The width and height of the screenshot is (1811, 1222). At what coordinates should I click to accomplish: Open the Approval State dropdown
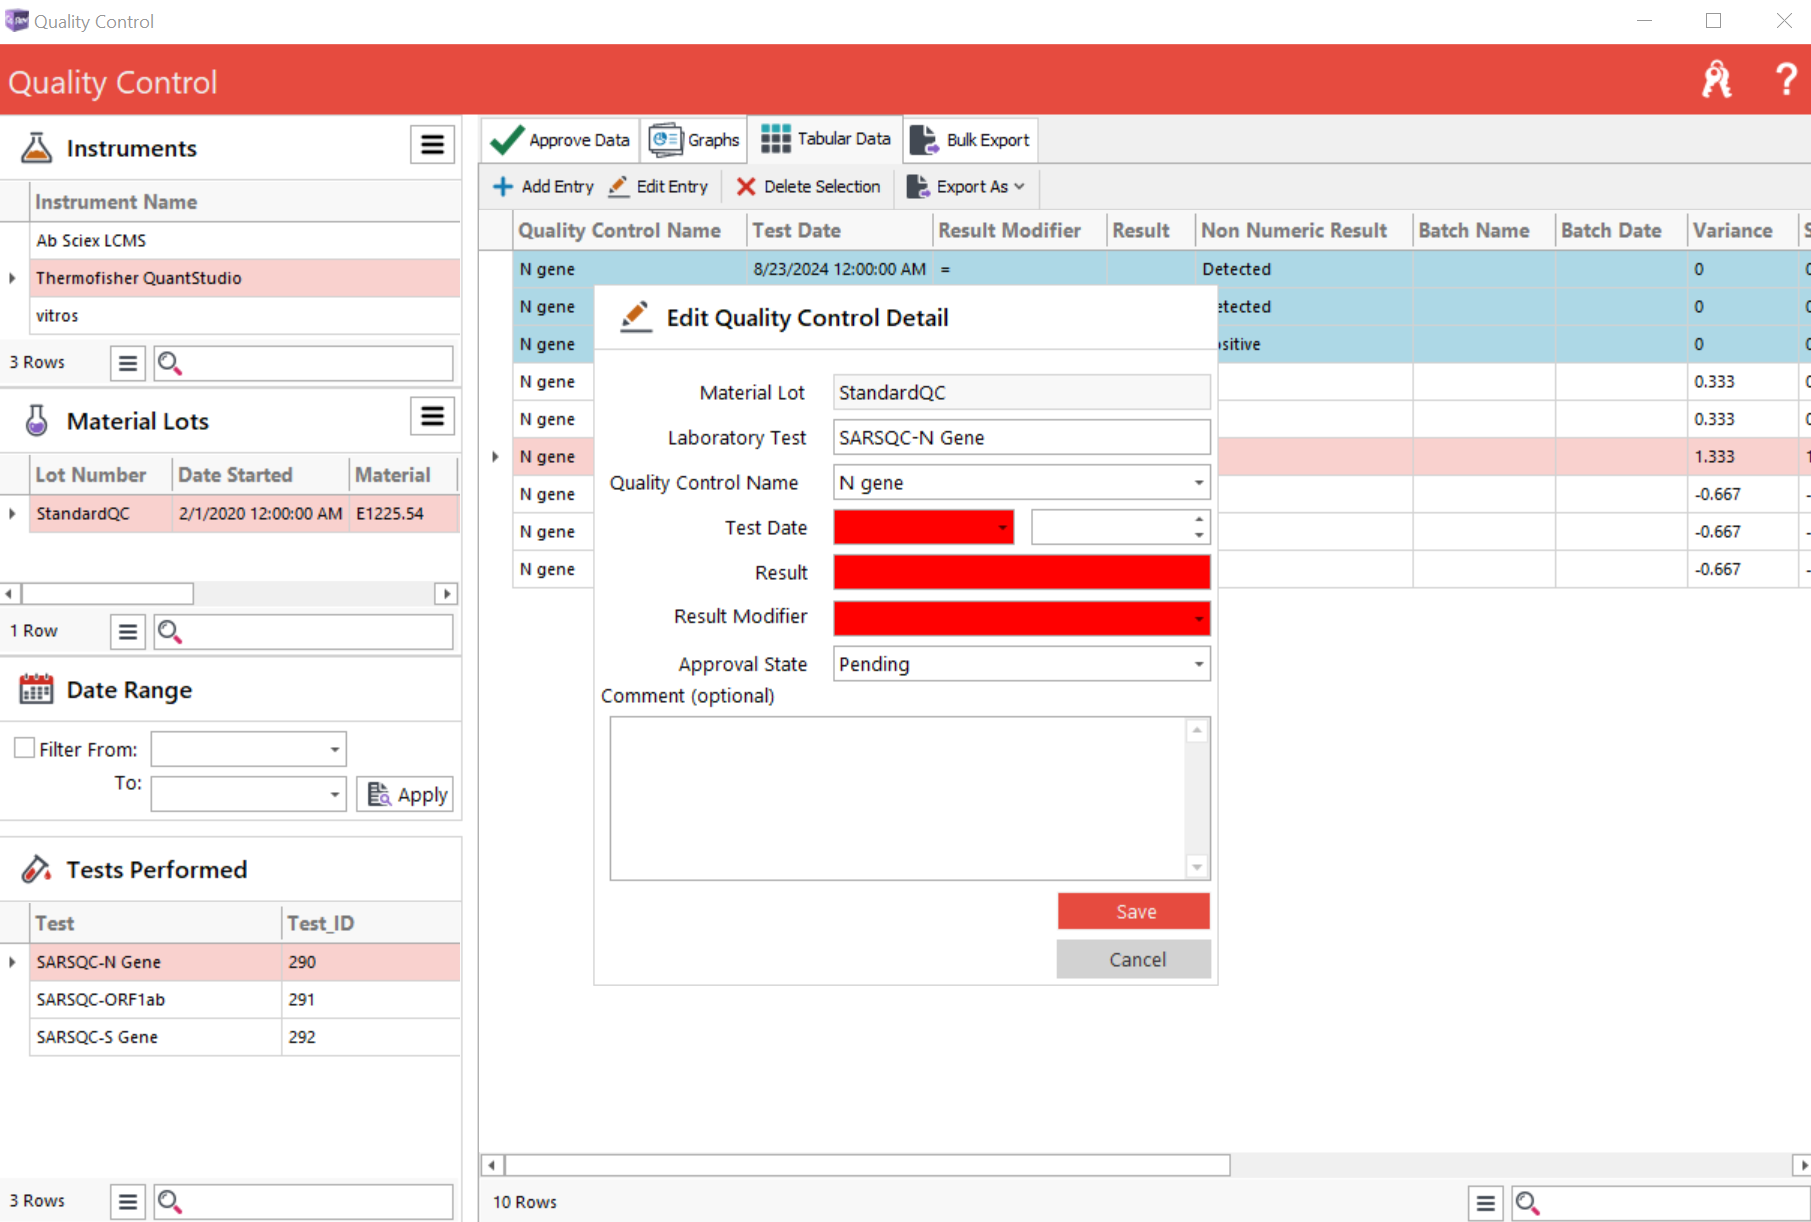pyautogui.click(x=1198, y=664)
